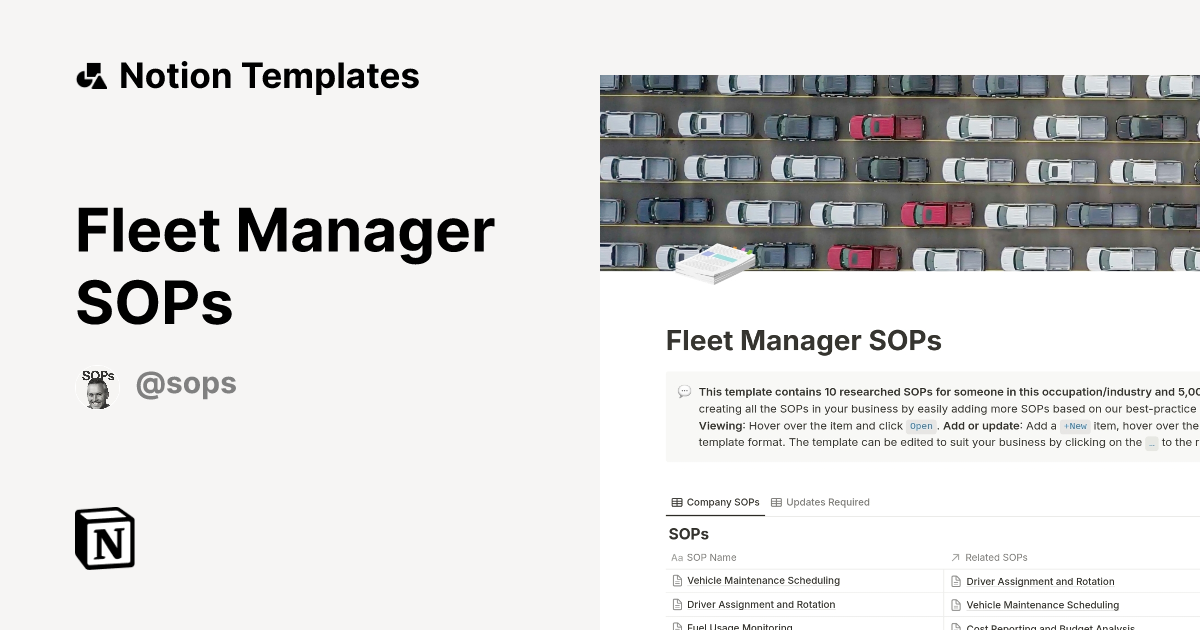Click the table icon beside Company SOPs
Screen dimensions: 1200x630
coord(675,502)
